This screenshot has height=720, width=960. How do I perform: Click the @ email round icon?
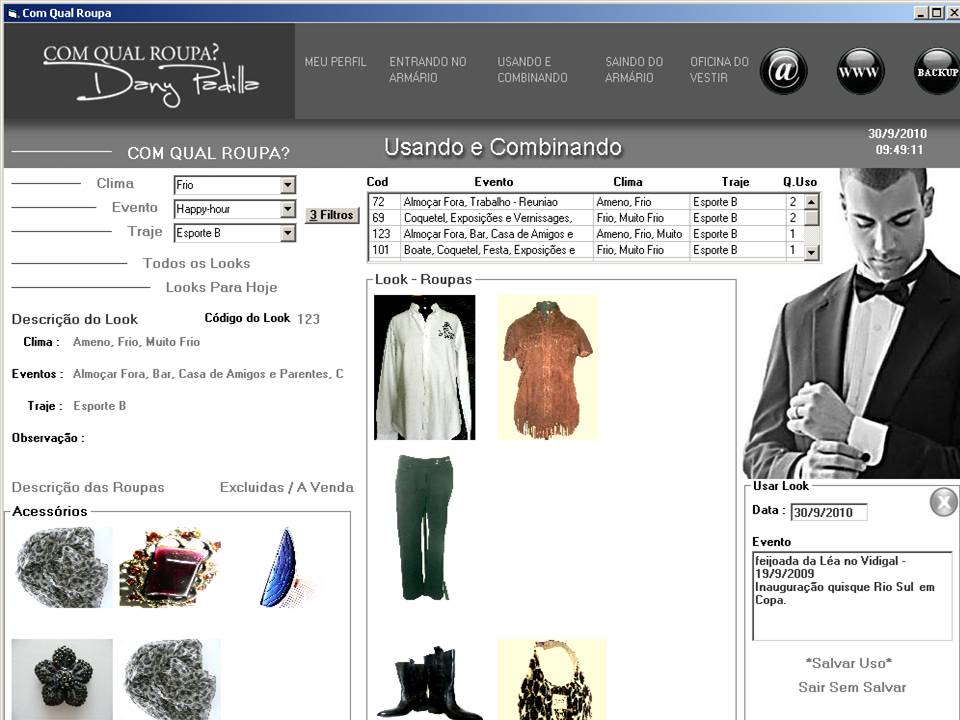[x=783, y=71]
